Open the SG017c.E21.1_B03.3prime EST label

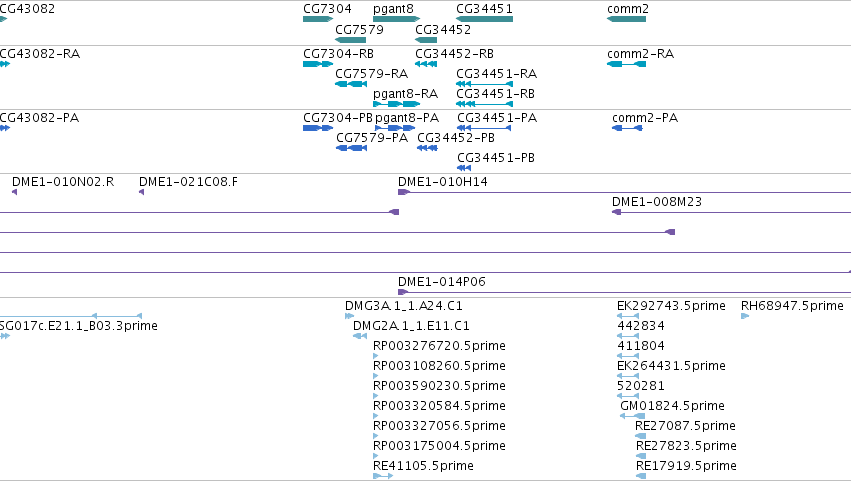coord(79,326)
